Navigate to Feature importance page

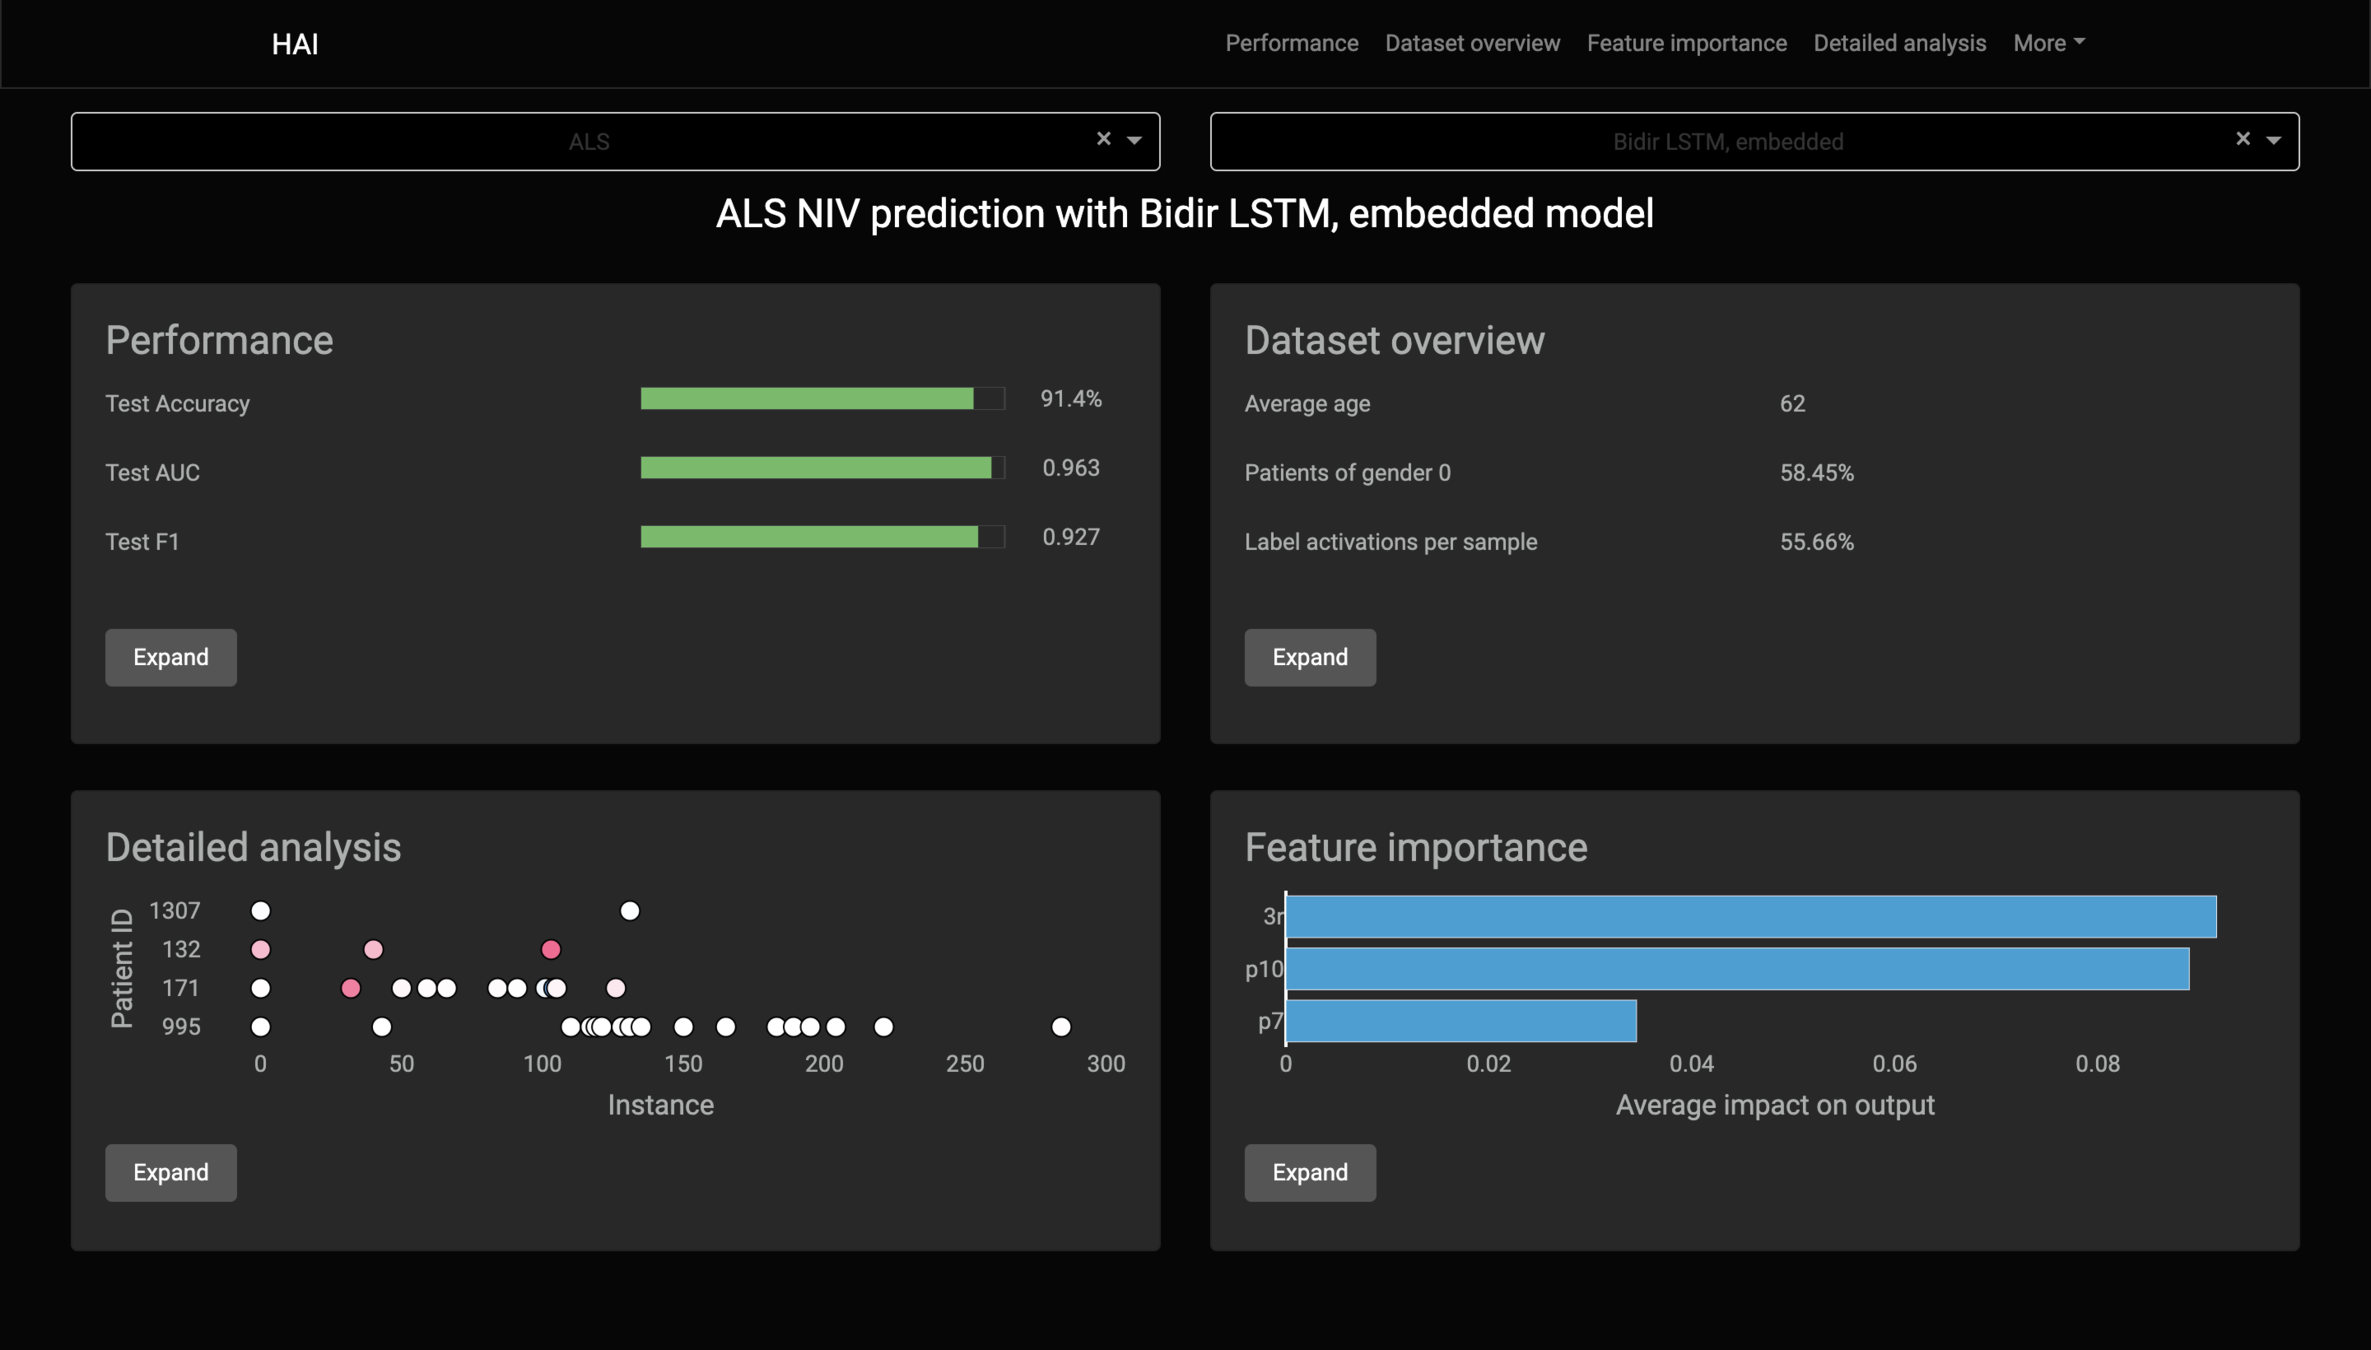[x=1686, y=43]
